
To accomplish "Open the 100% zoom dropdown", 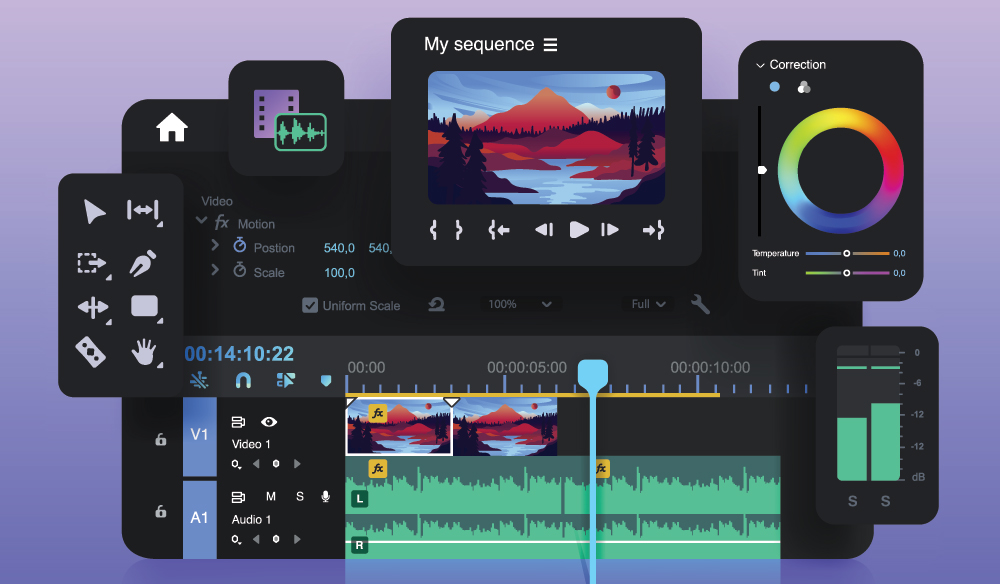I will click(521, 304).
